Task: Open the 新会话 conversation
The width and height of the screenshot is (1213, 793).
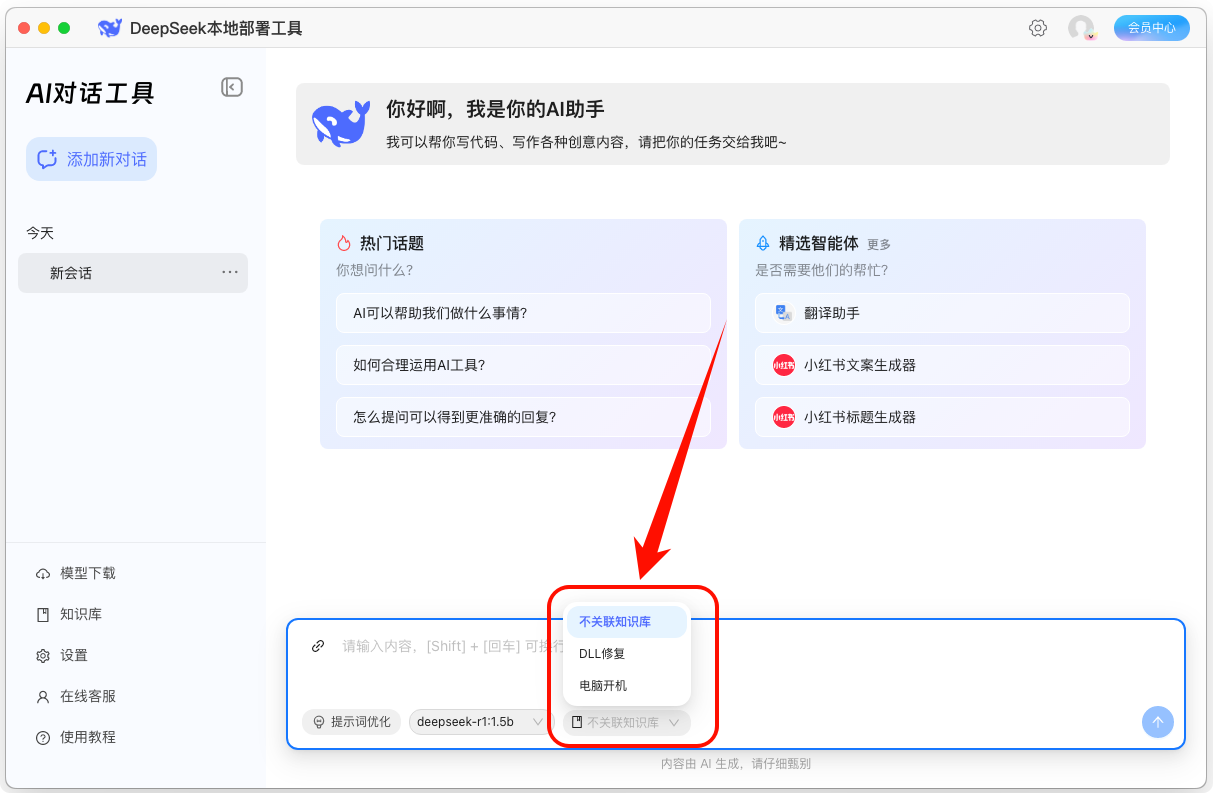Action: point(133,273)
